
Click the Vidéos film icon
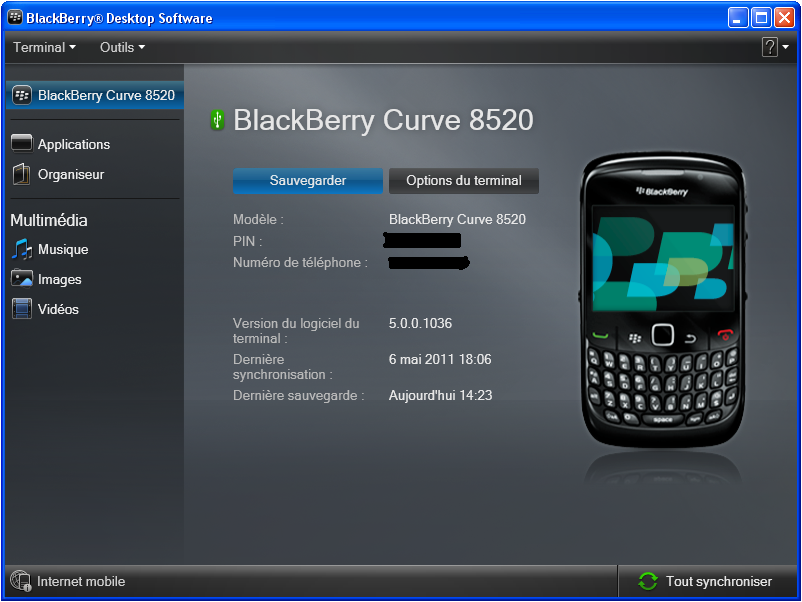21,308
